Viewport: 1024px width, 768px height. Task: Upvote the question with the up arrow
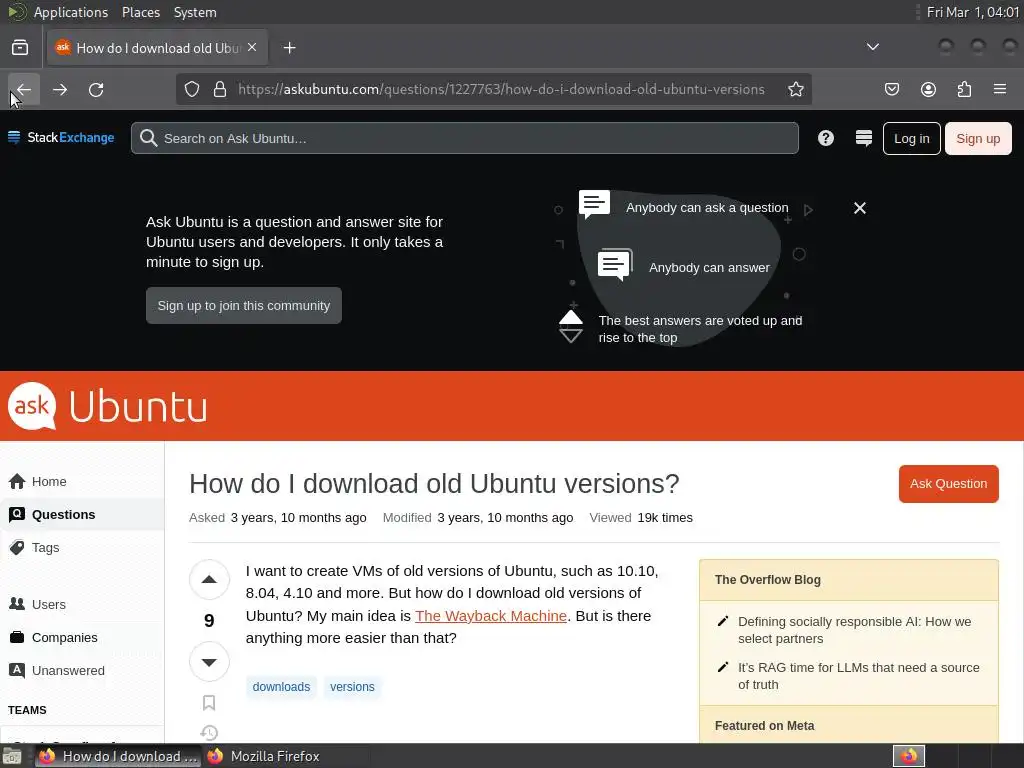pos(209,579)
